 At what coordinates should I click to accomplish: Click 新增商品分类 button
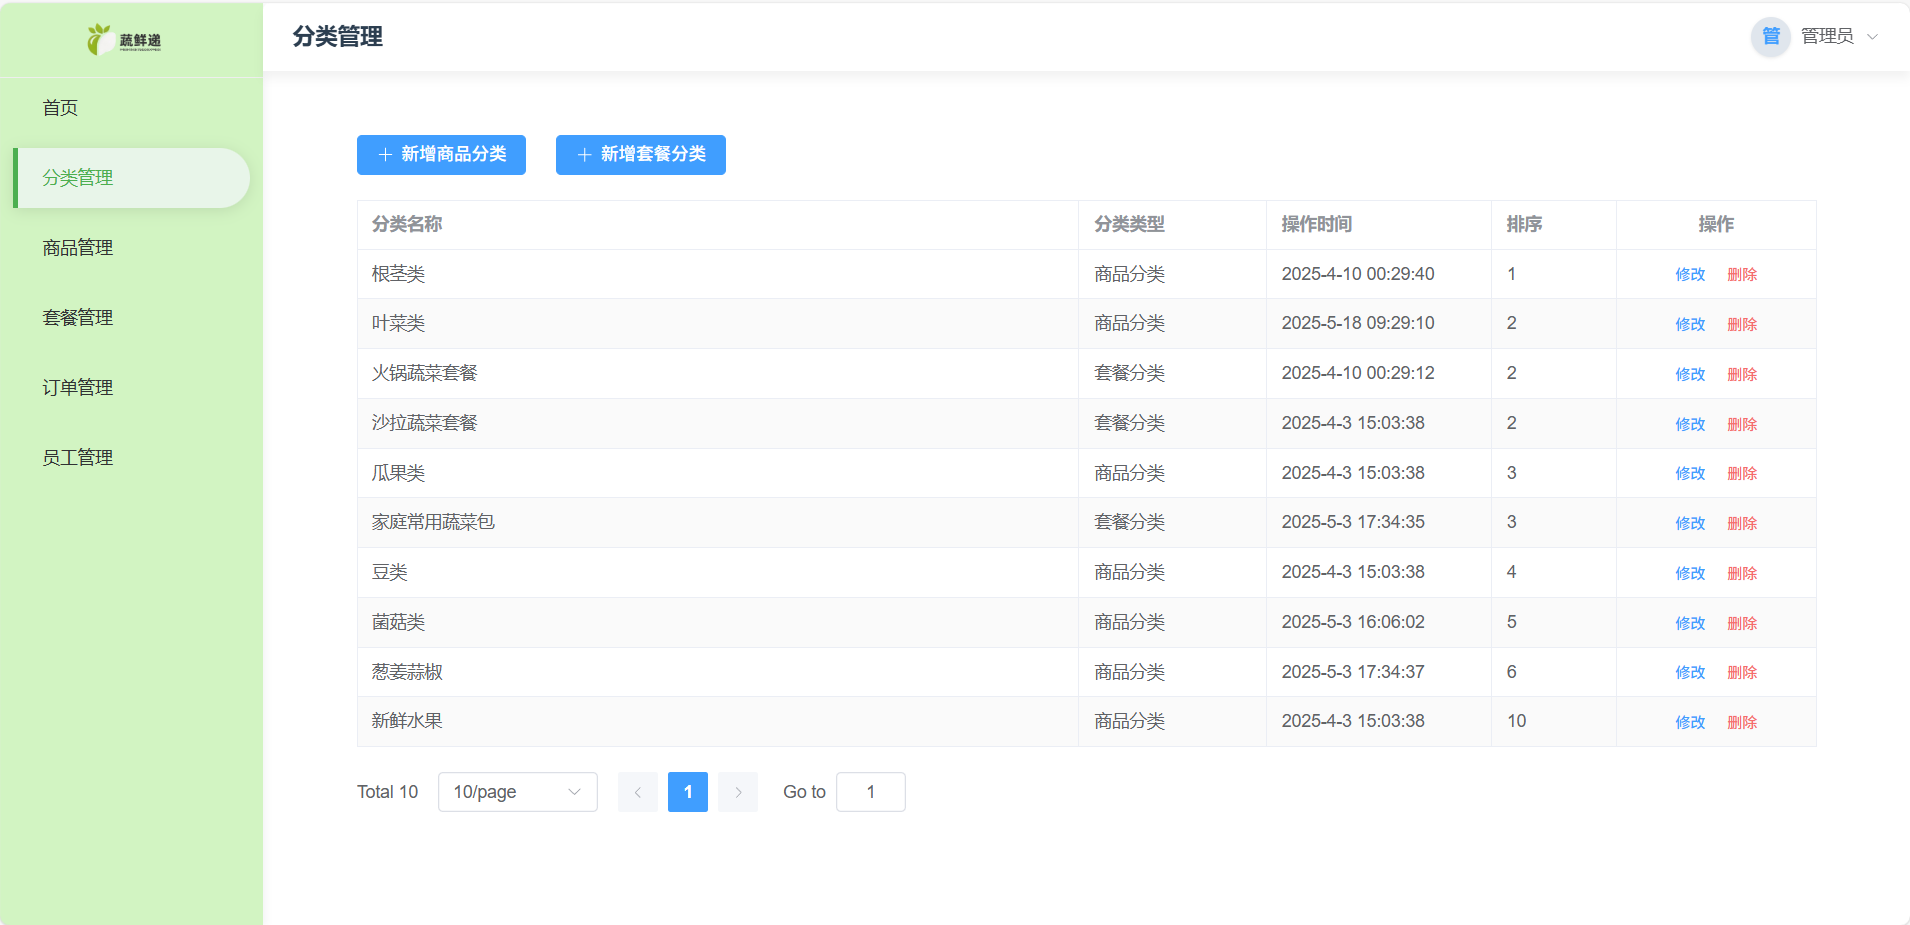pos(441,155)
